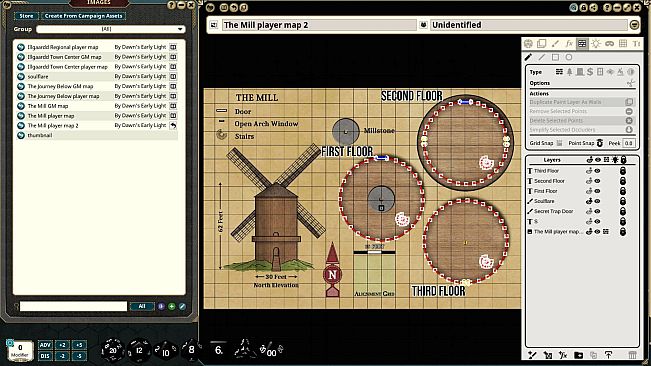
Task: Click the blue edit list button
Action: (182, 306)
